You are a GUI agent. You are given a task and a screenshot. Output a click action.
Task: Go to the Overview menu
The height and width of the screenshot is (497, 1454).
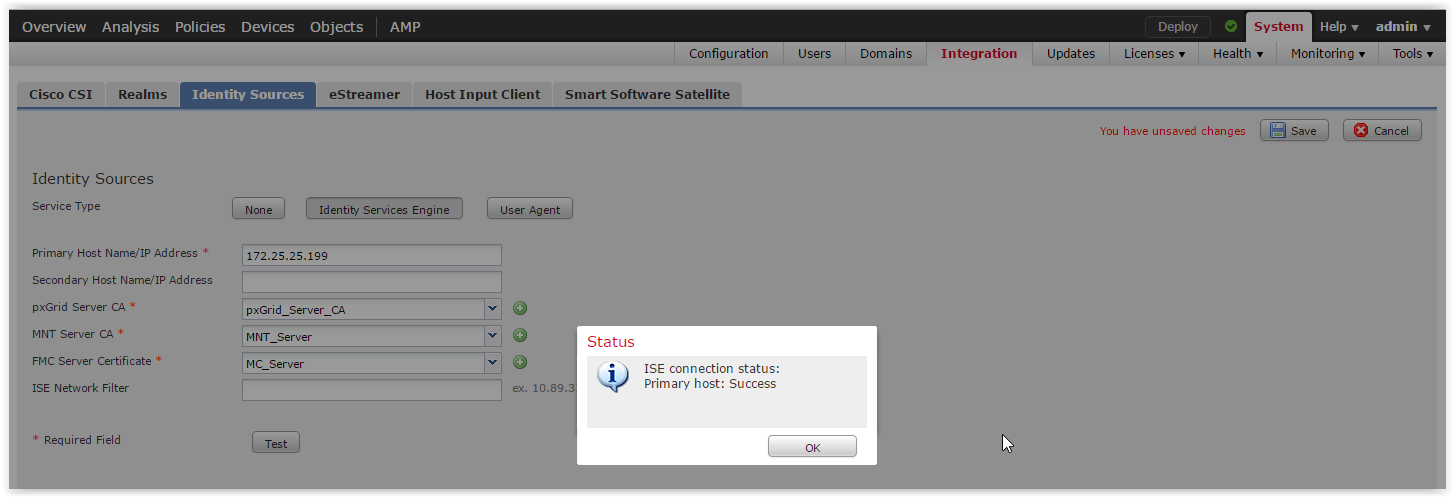54,27
